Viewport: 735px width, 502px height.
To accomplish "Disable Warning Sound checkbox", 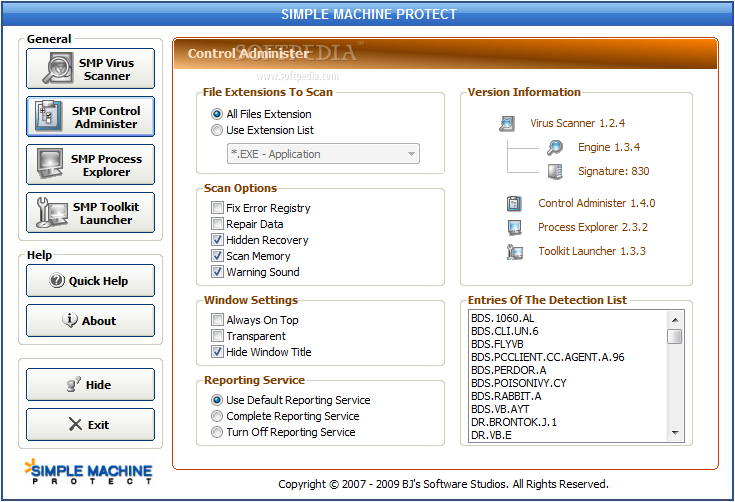I will point(217,271).
